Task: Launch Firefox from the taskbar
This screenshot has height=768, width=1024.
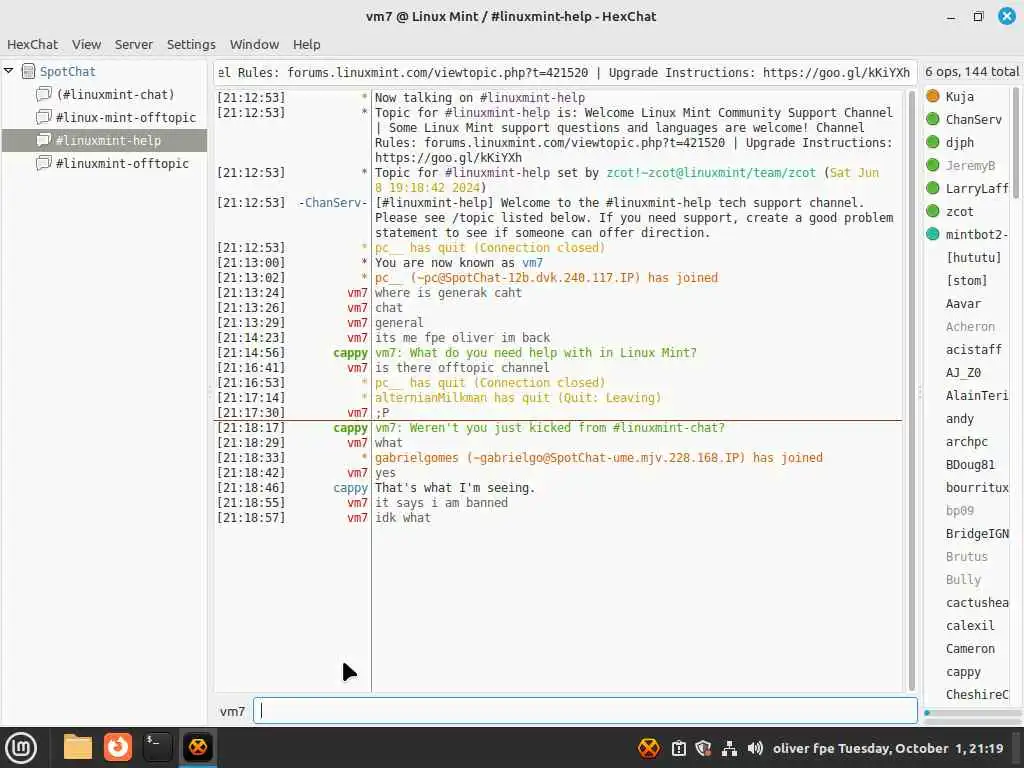Action: [x=118, y=747]
